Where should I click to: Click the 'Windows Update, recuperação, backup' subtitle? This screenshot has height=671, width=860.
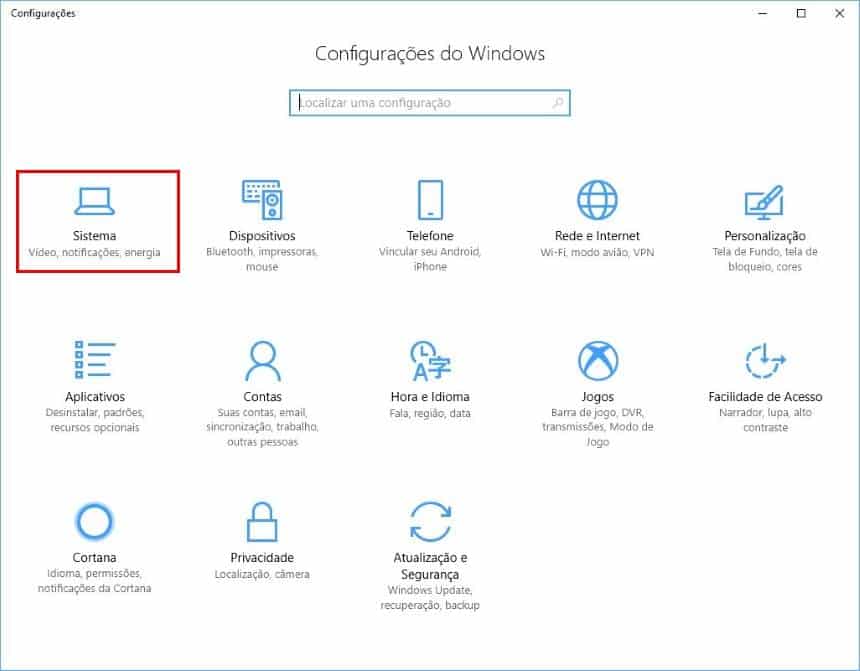pos(429,597)
